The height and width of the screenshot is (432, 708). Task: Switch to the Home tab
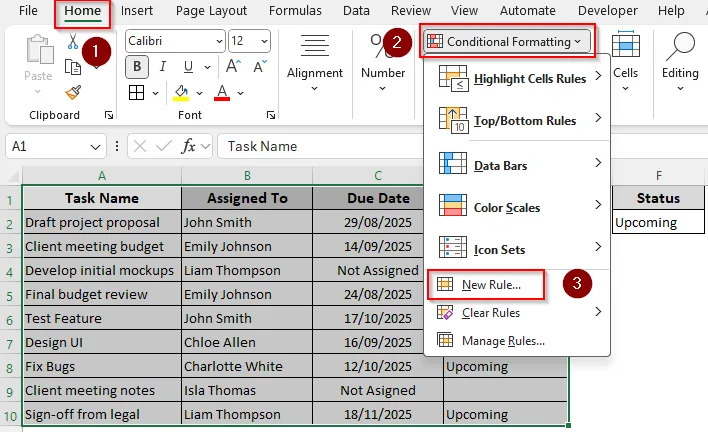(x=82, y=11)
